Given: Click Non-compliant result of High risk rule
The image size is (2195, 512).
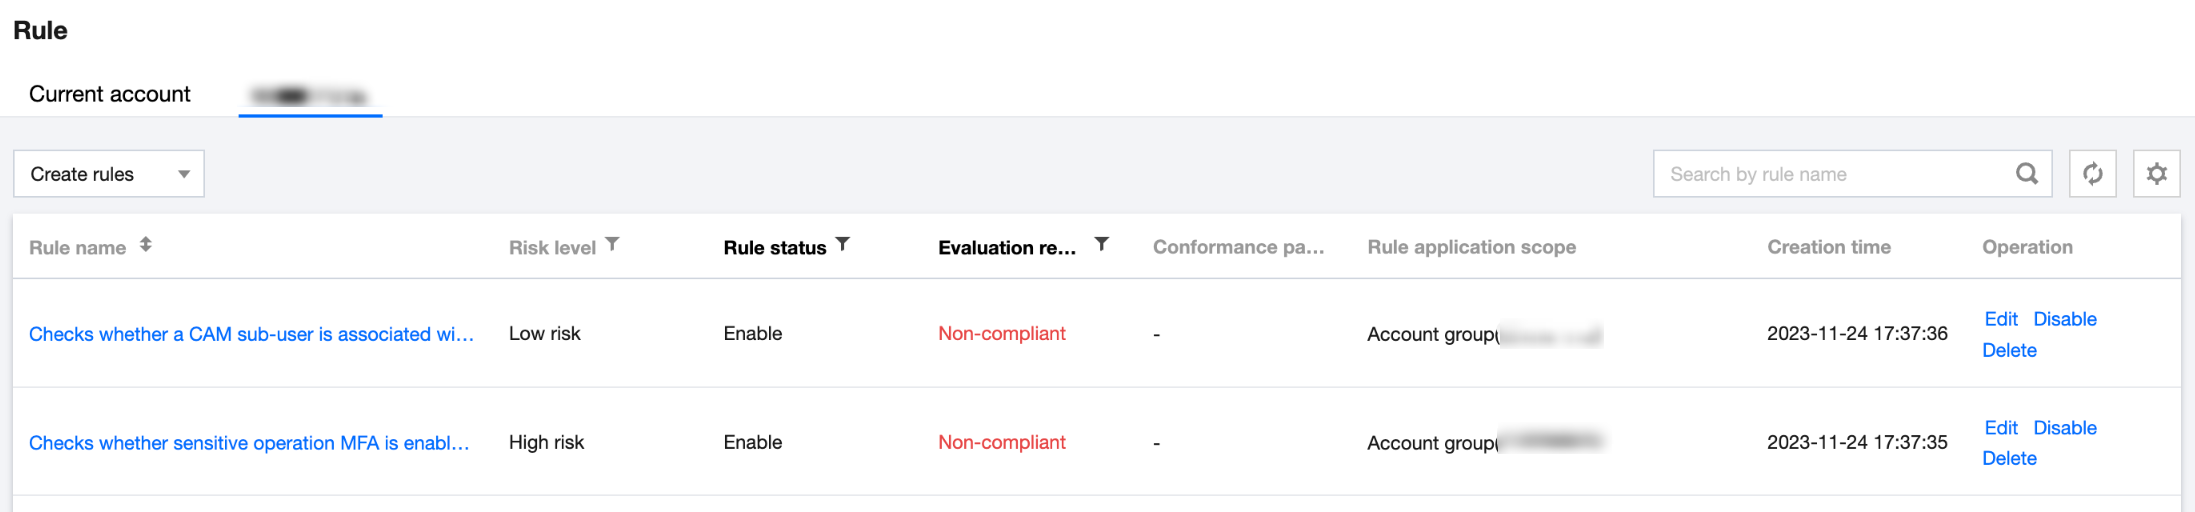Looking at the screenshot, I should (x=1001, y=442).
